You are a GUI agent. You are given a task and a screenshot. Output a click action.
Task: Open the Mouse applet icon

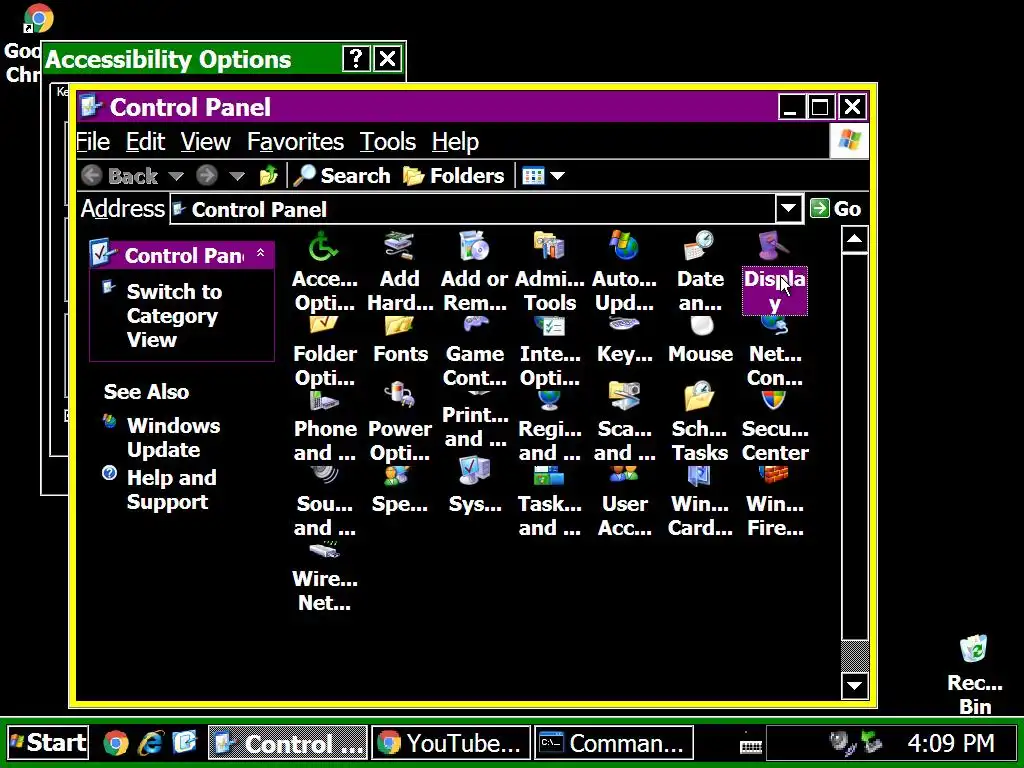pos(700,341)
